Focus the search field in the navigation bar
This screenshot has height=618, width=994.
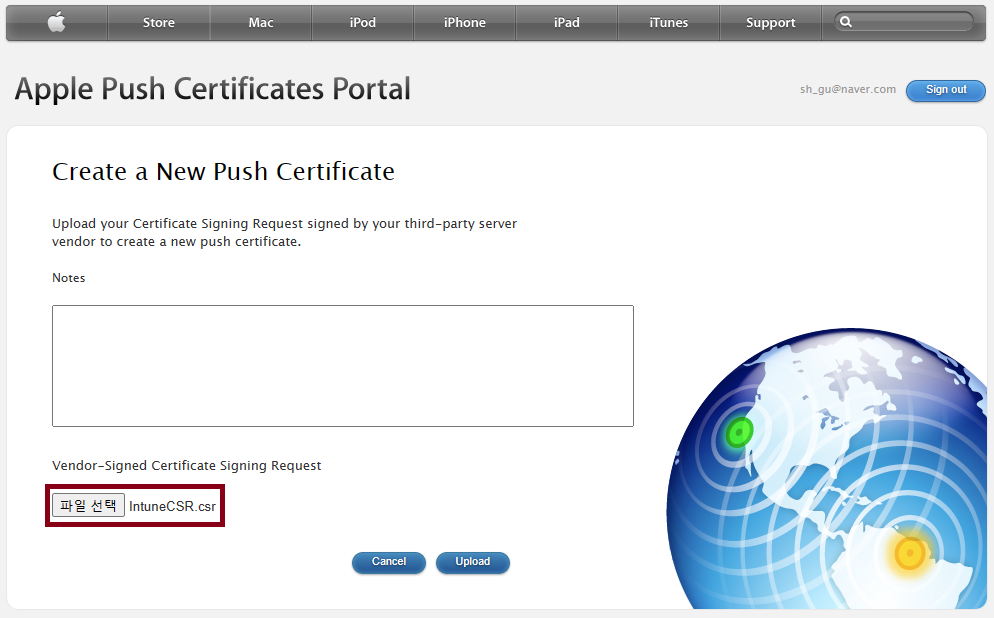pyautogui.click(x=904, y=22)
